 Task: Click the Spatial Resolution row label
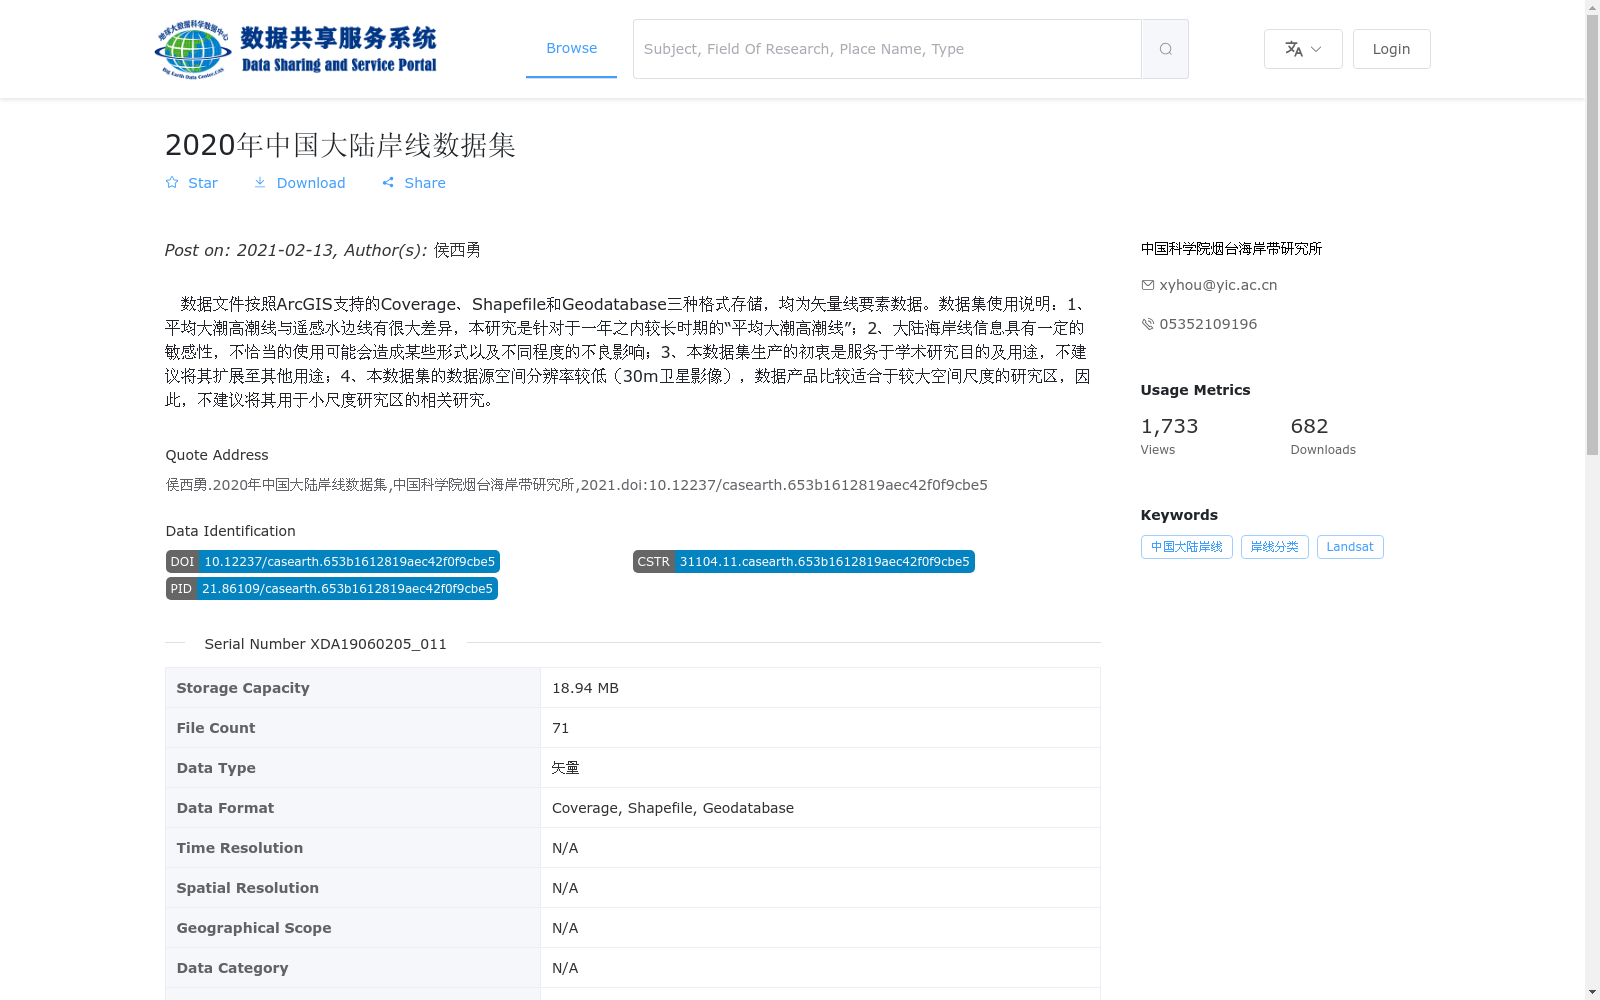[248, 888]
